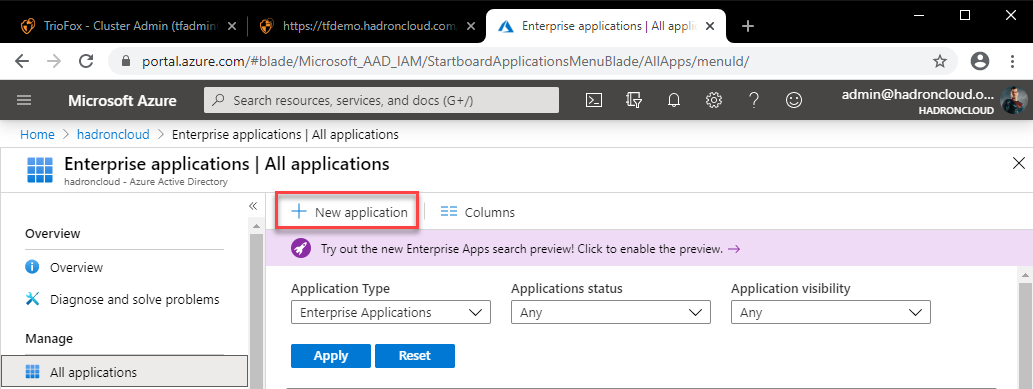Click the New application button
The height and width of the screenshot is (389, 1033).
(350, 212)
